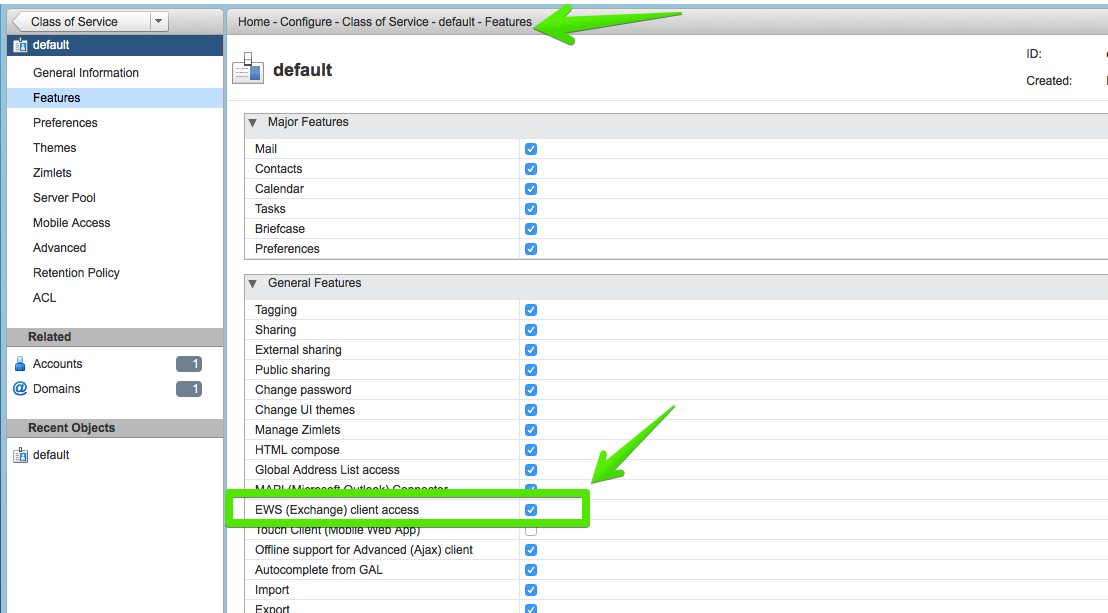Image resolution: width=1108 pixels, height=613 pixels.
Task: Uncheck the Calendar feature checkbox
Action: (531, 189)
